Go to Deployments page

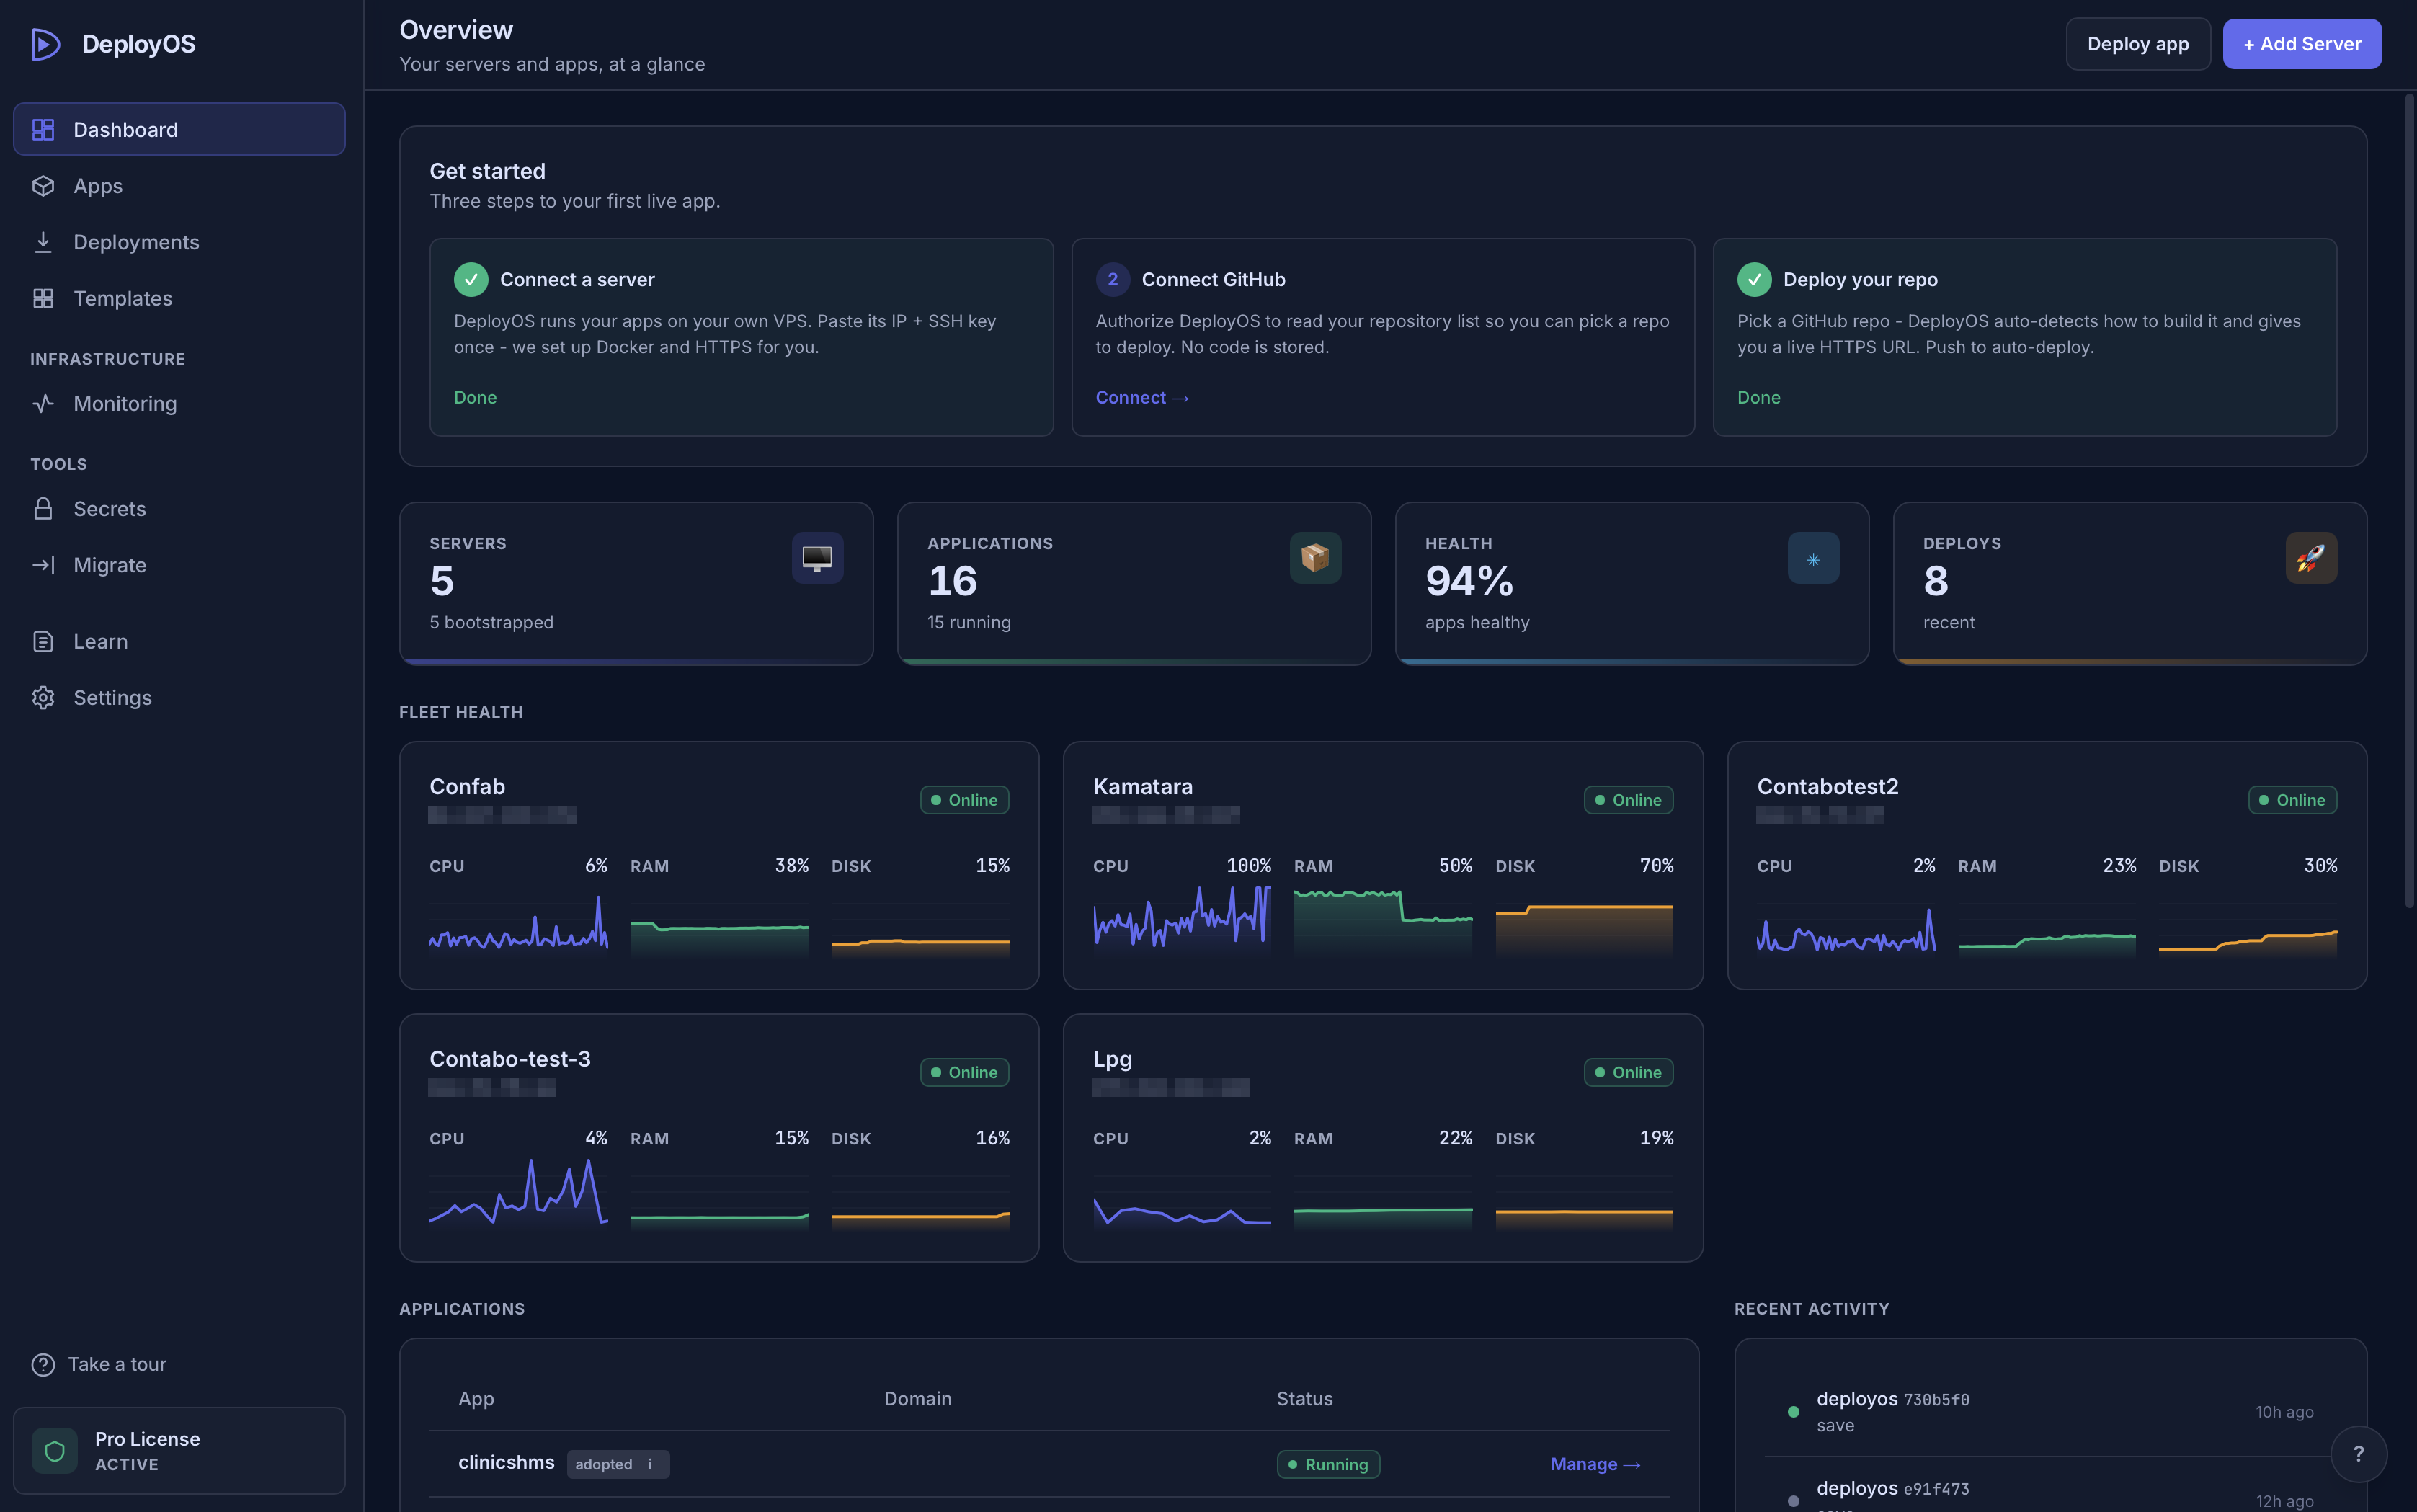(x=179, y=242)
